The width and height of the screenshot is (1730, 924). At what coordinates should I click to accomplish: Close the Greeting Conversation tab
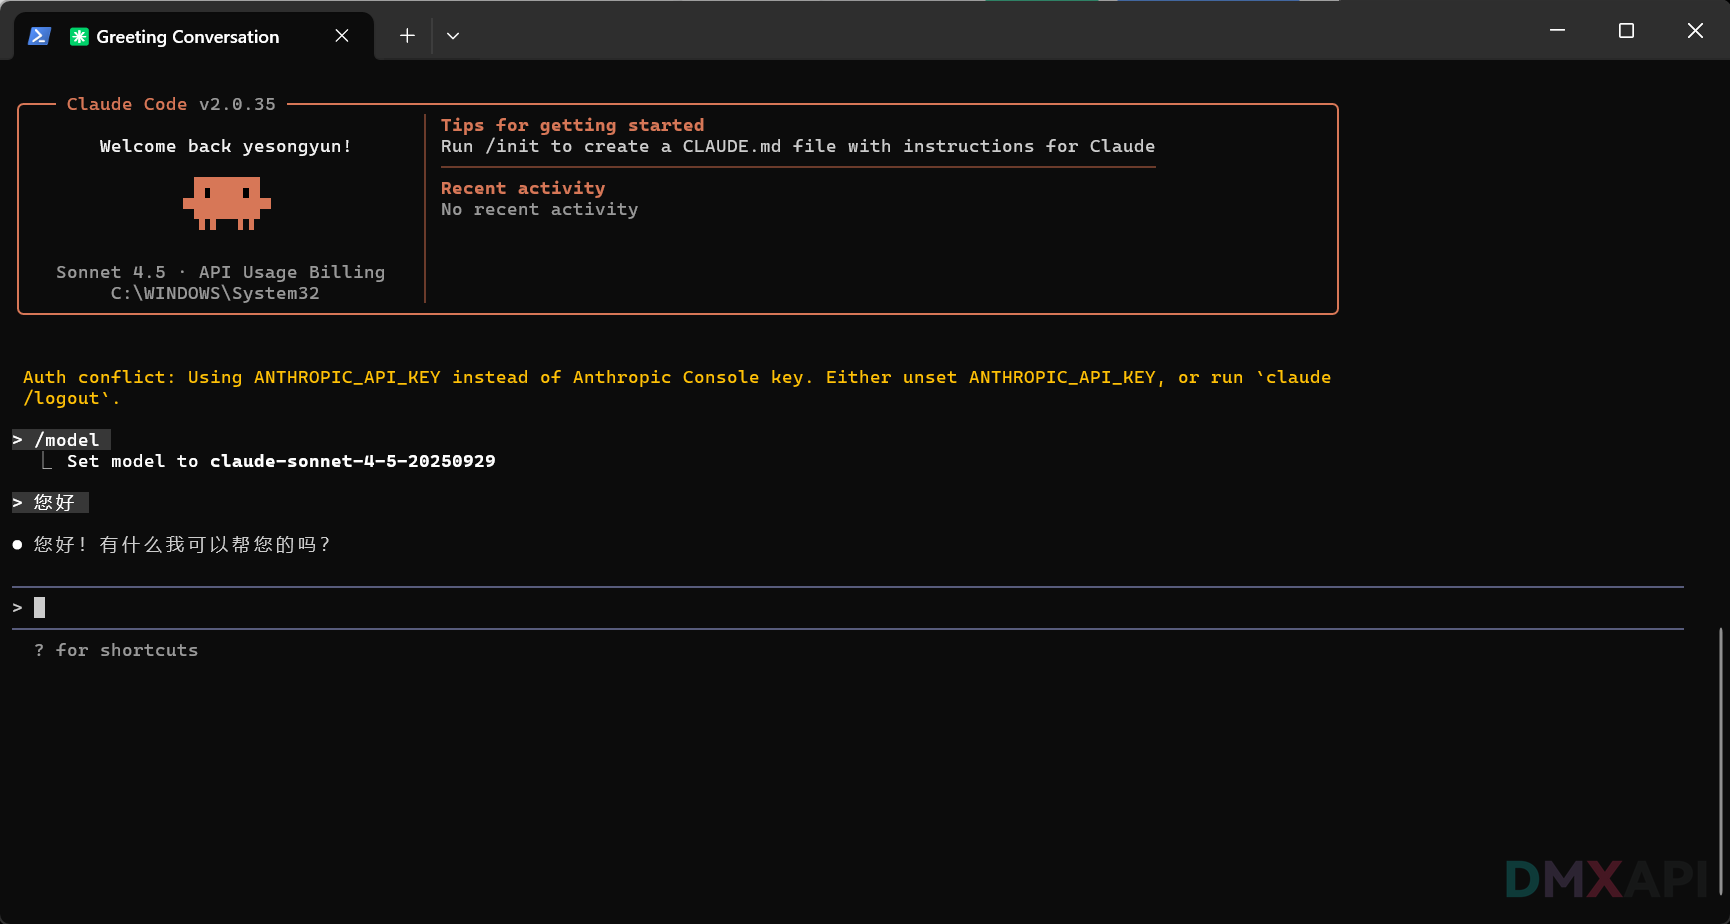point(342,36)
